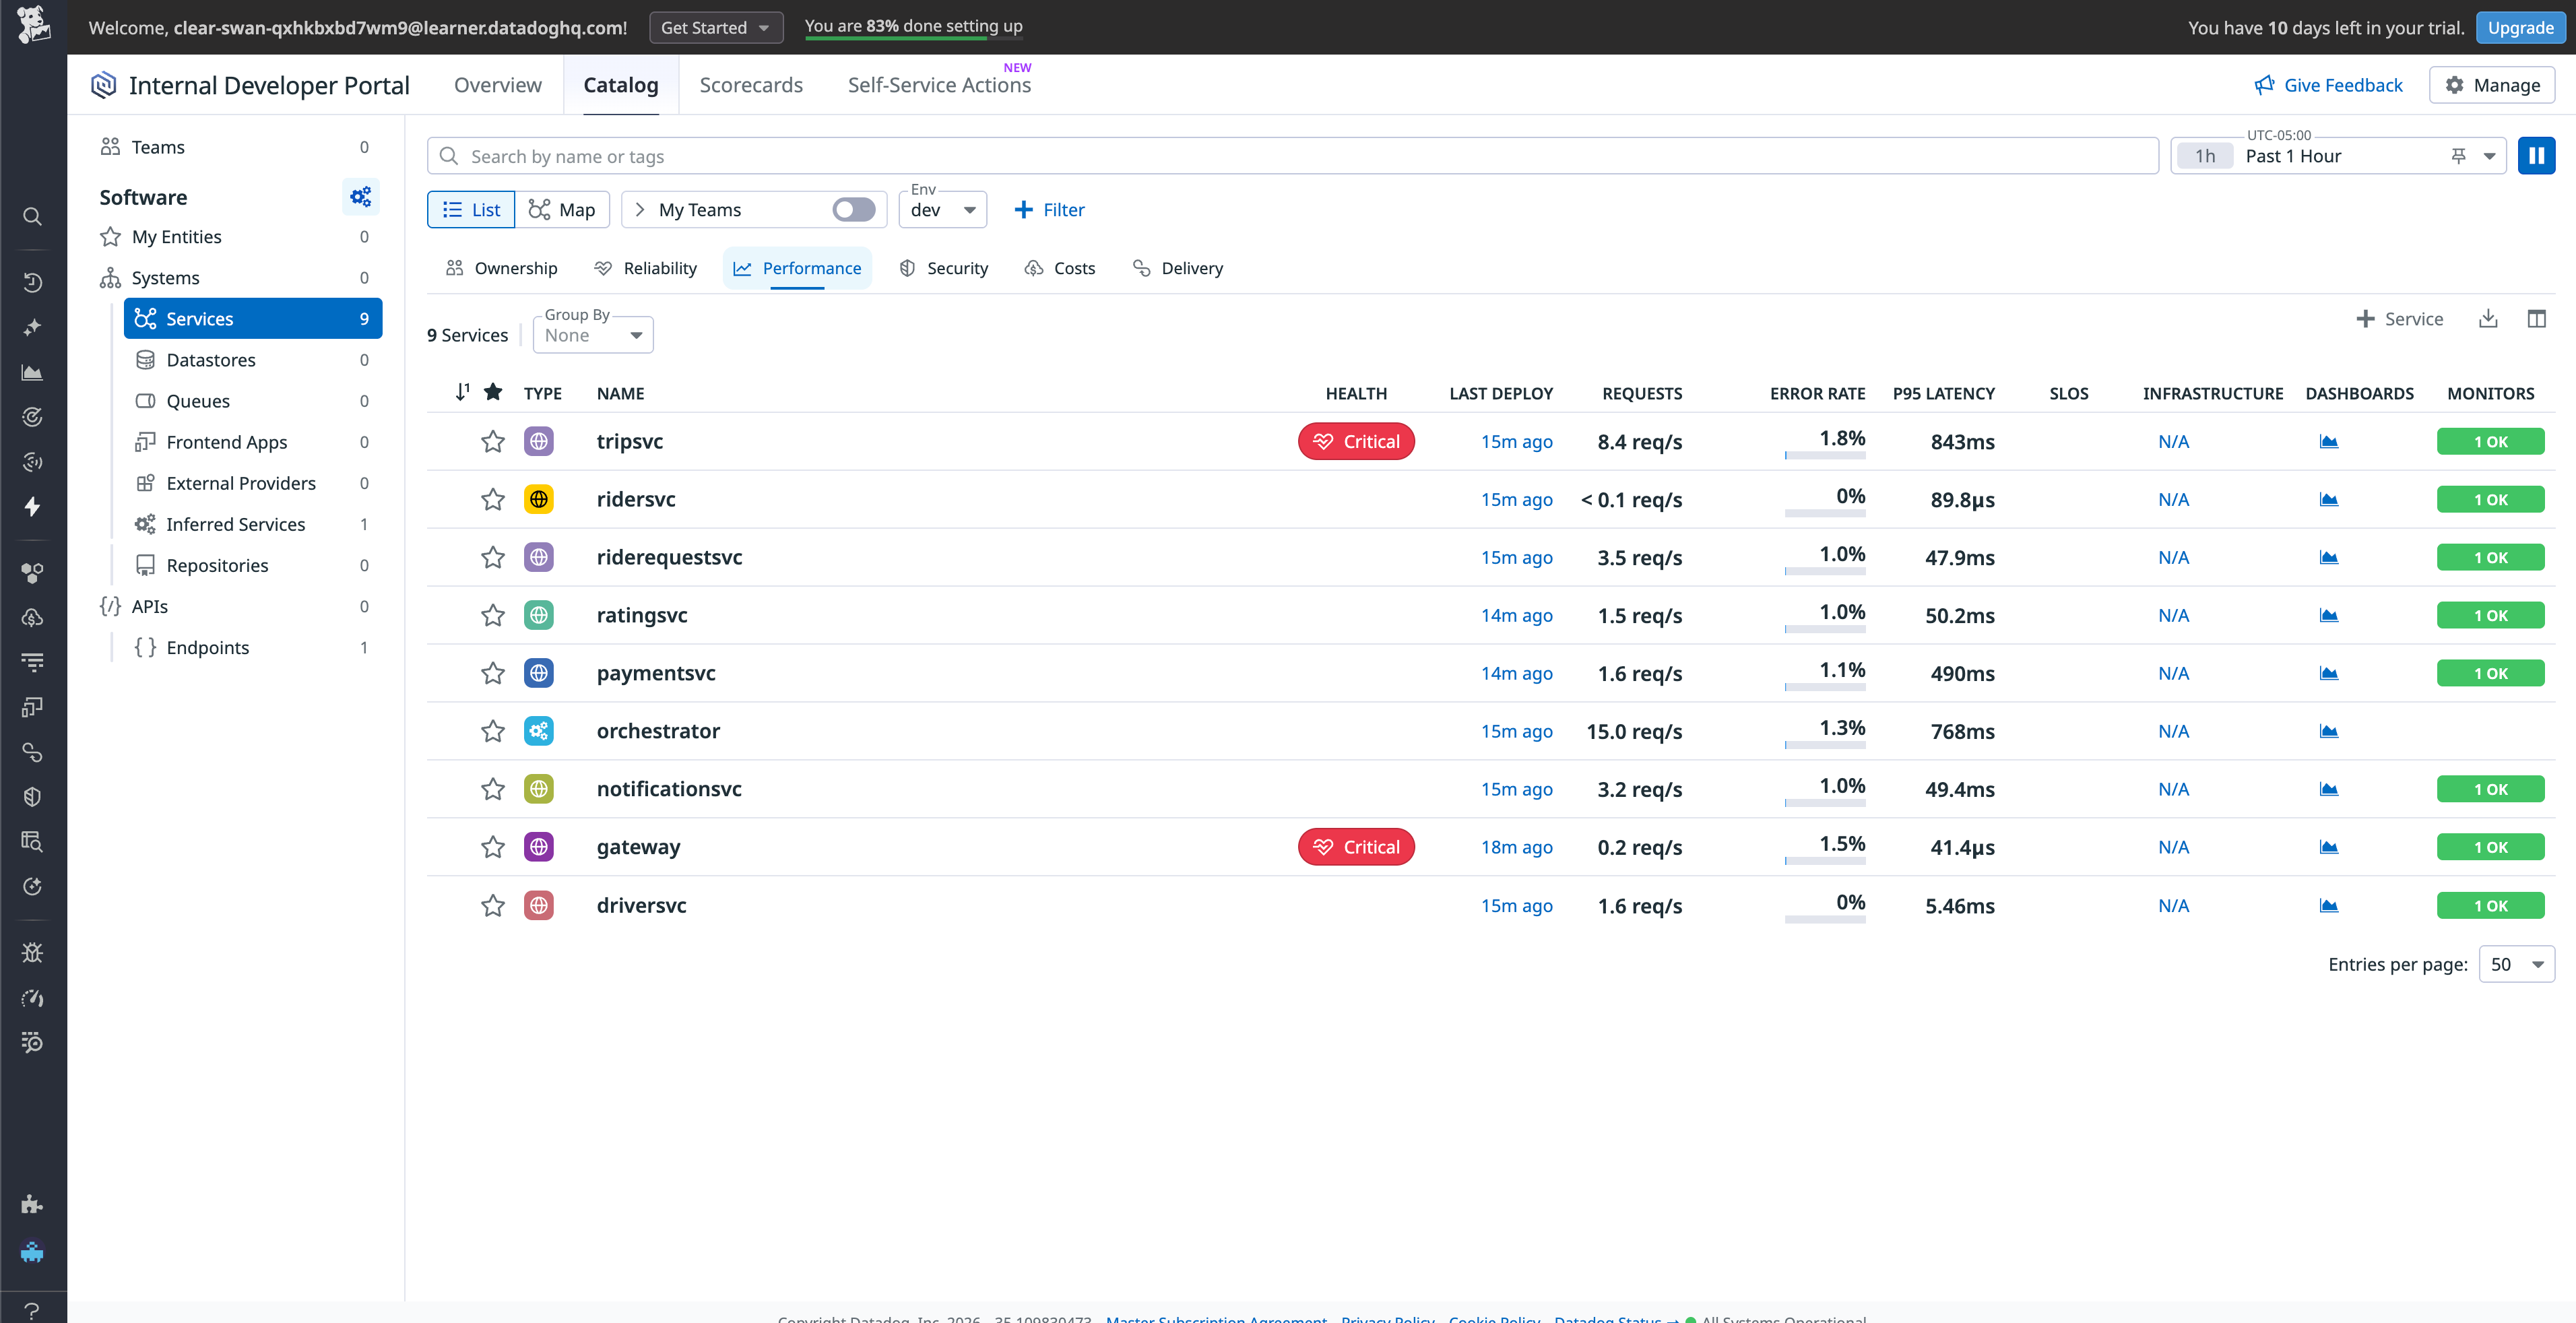Open the Entries per page dropdown
The image size is (2576, 1323).
tap(2517, 964)
